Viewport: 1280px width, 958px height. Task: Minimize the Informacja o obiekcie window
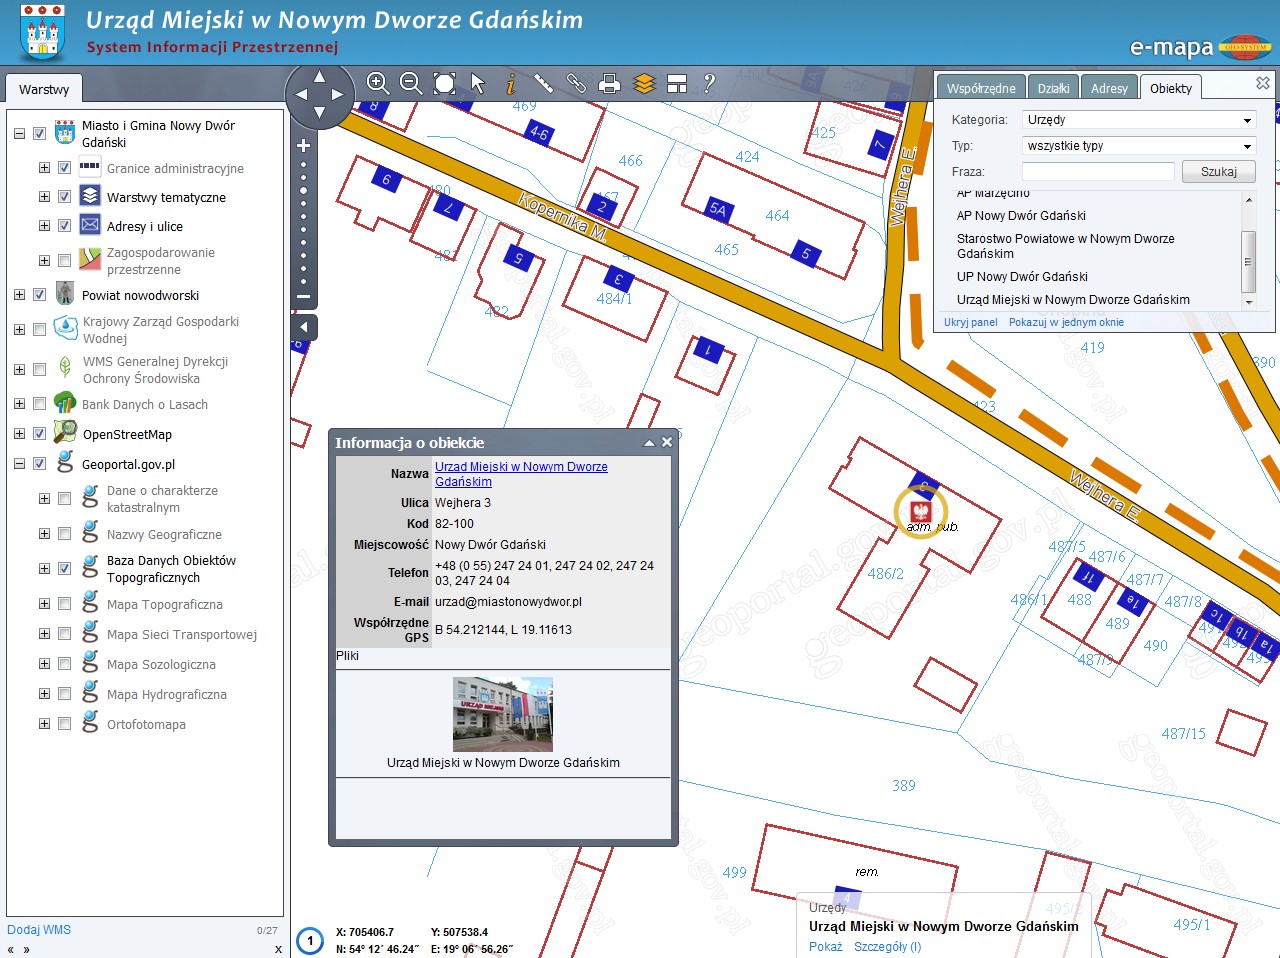pos(649,442)
